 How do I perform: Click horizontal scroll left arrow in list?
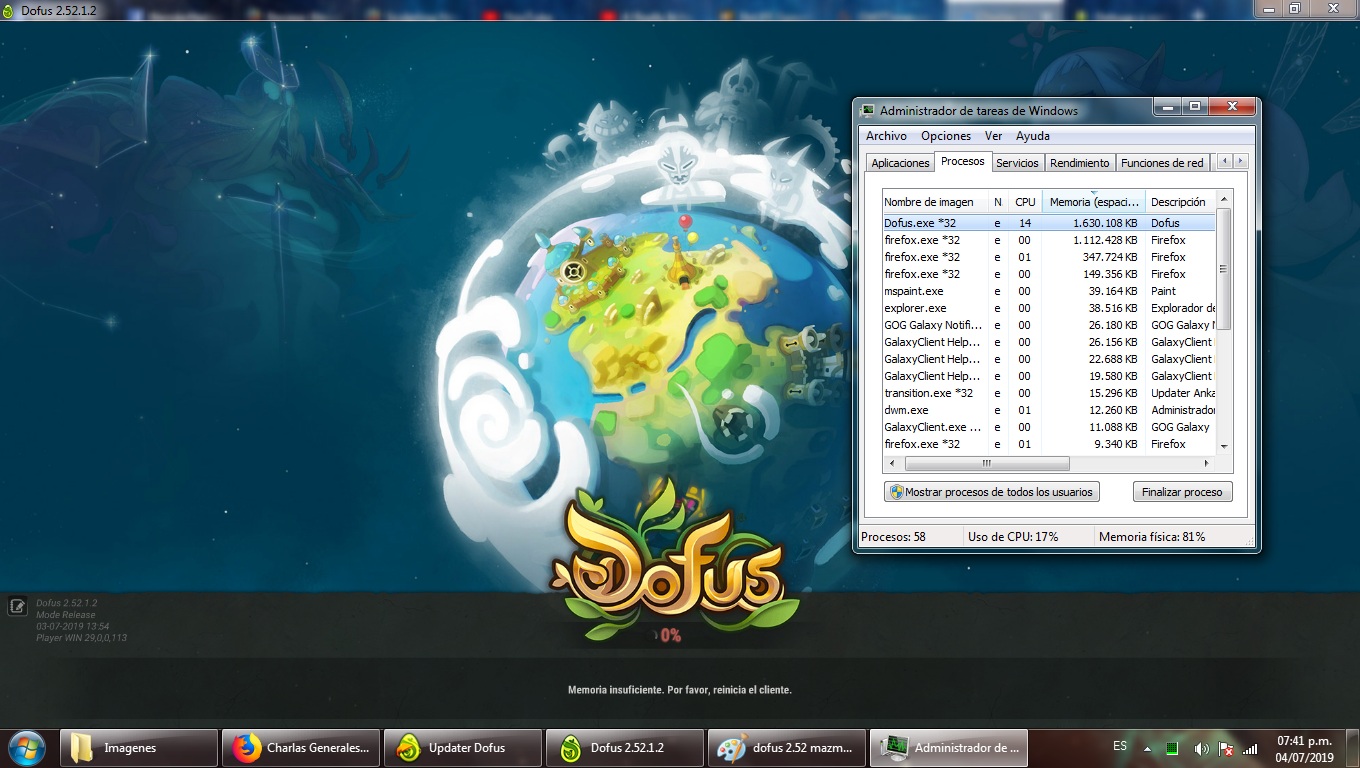pyautogui.click(x=891, y=464)
